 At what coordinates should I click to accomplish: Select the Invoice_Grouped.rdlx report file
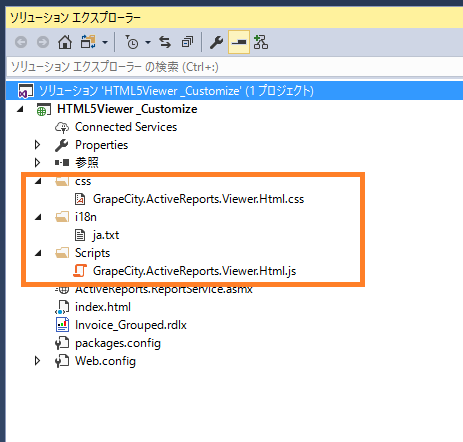coord(131,325)
